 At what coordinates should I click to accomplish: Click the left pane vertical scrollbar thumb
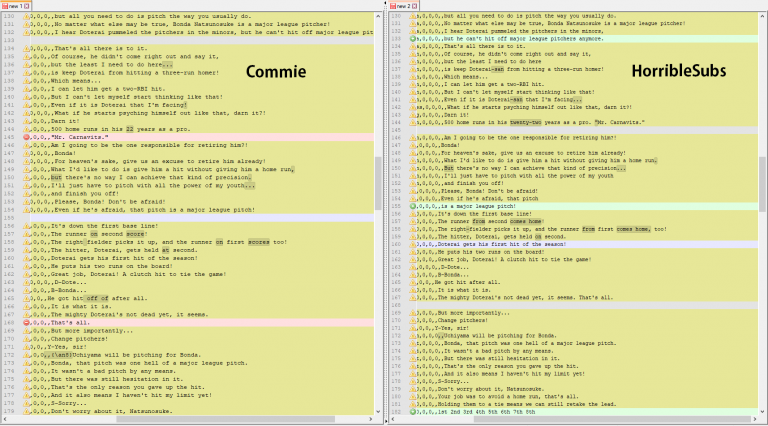378,183
